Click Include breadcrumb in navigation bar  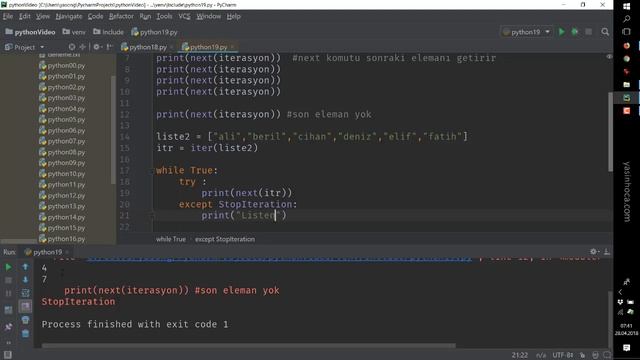108,32
